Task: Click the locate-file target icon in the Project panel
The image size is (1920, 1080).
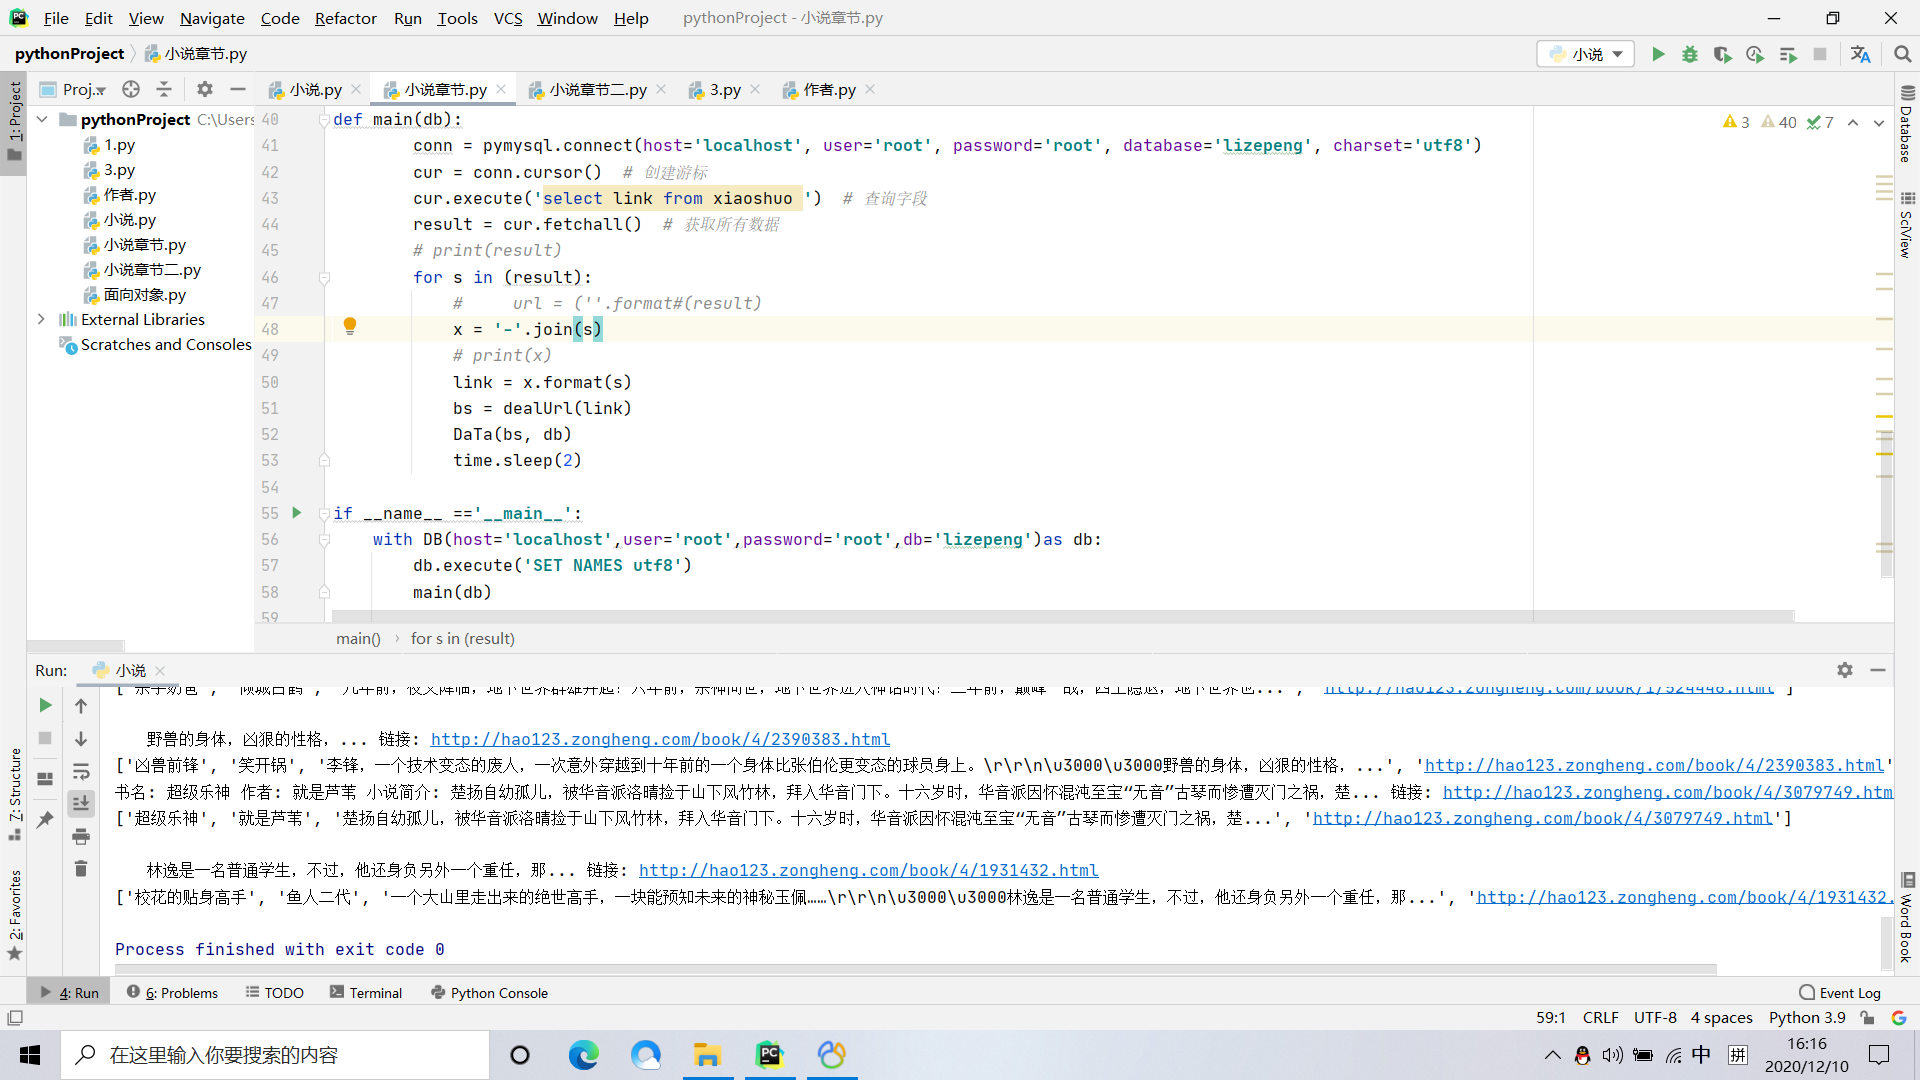Action: 131,89
